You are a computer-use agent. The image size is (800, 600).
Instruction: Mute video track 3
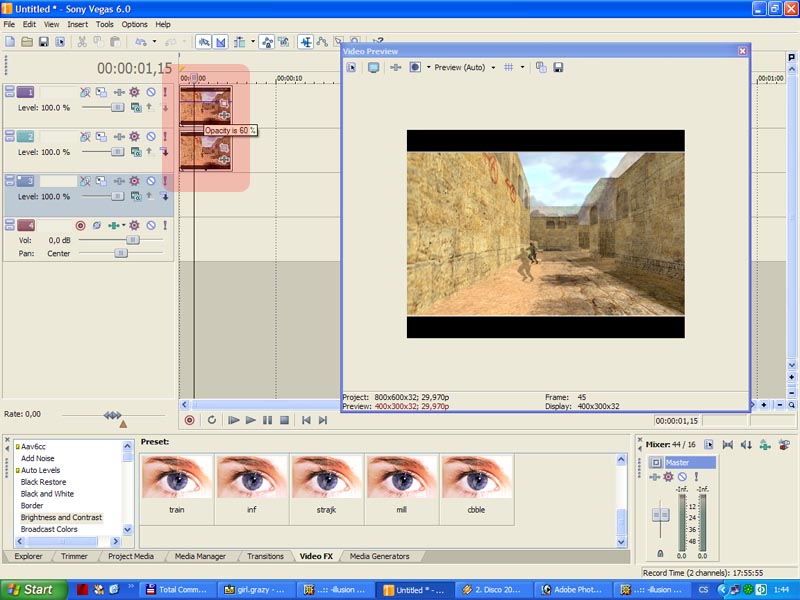click(151, 181)
